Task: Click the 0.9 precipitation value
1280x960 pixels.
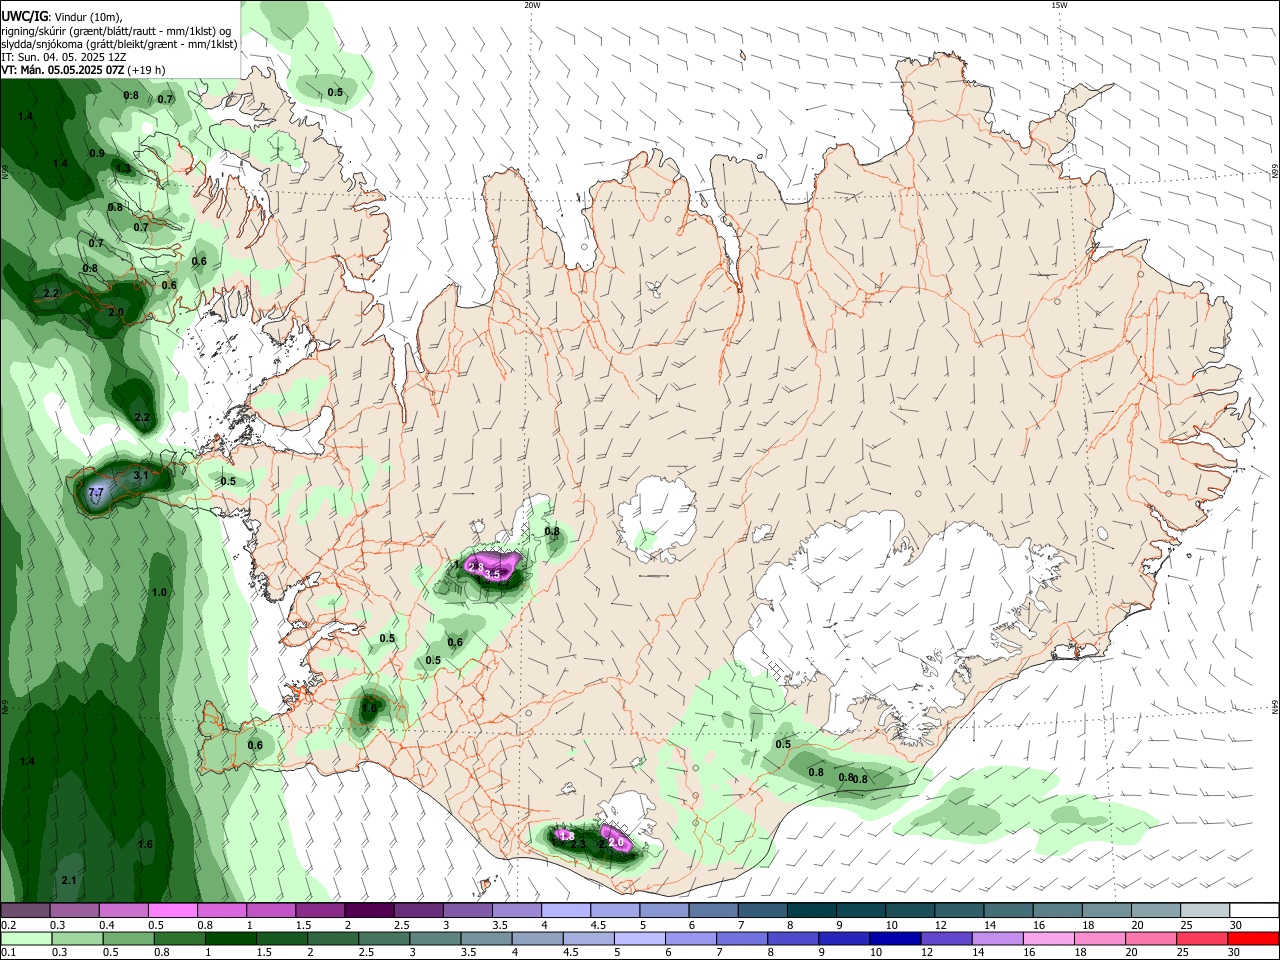Action: click(96, 154)
